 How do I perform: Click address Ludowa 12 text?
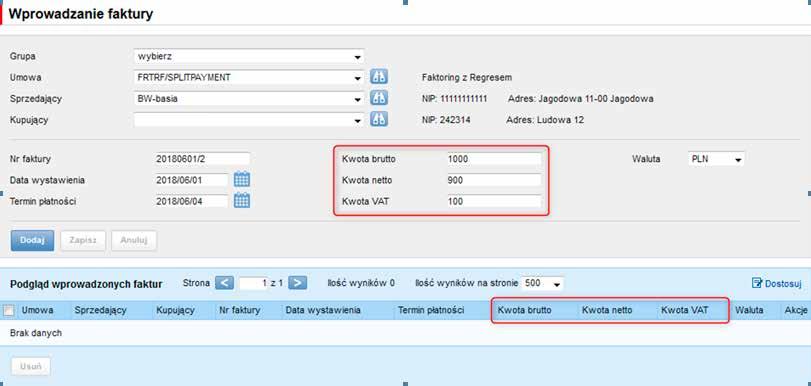(546, 120)
